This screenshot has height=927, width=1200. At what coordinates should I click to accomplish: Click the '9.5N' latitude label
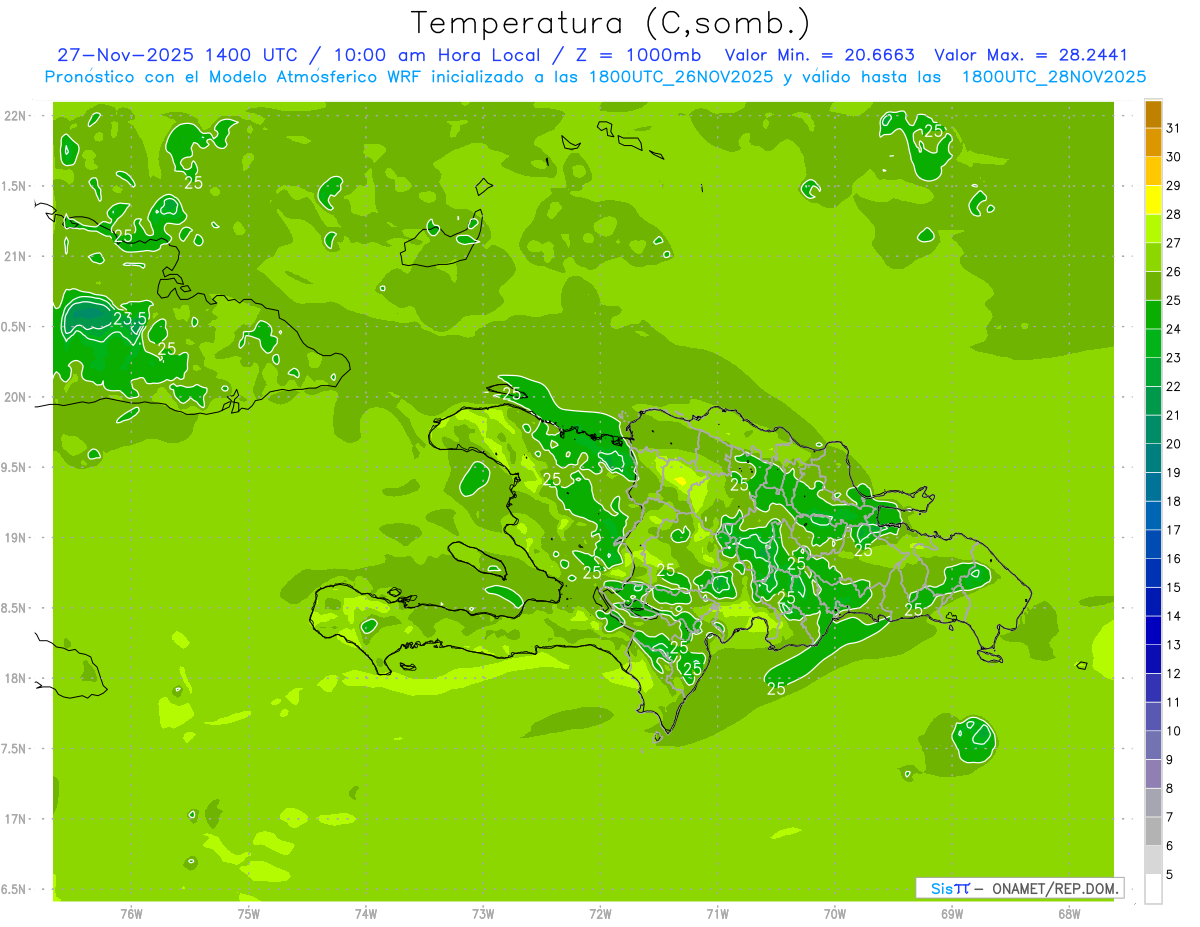coord(14,467)
